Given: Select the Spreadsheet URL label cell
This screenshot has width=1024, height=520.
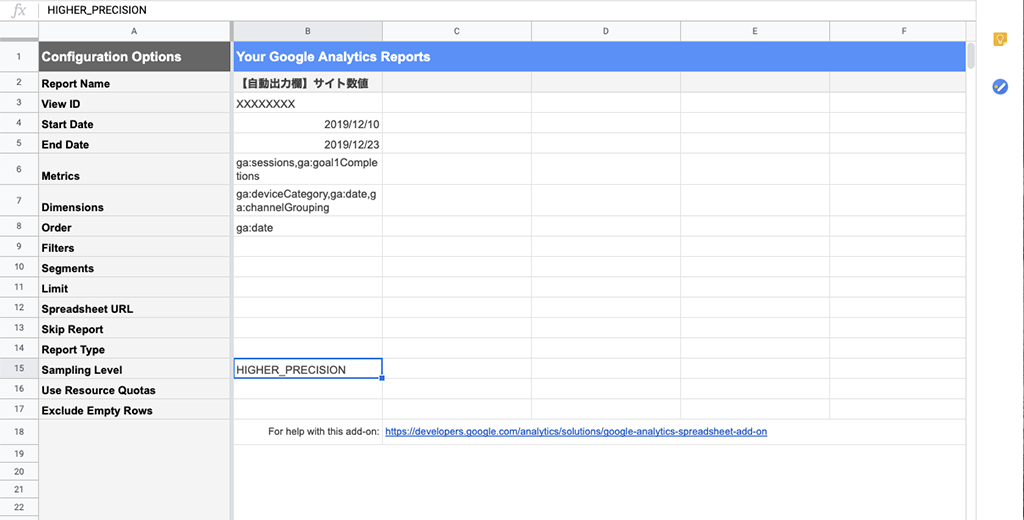Looking at the screenshot, I should click(135, 308).
